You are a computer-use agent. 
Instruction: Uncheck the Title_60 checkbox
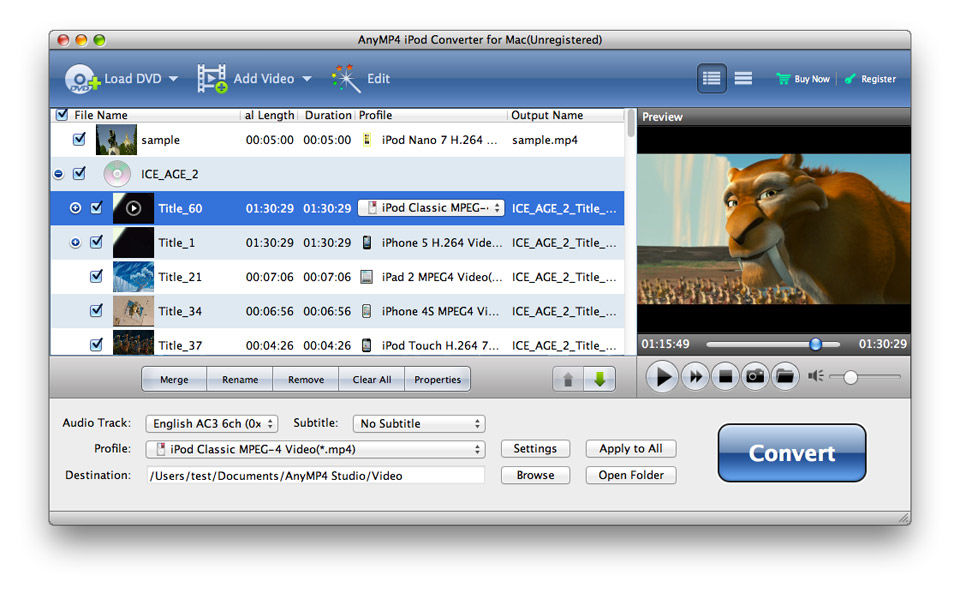point(97,207)
